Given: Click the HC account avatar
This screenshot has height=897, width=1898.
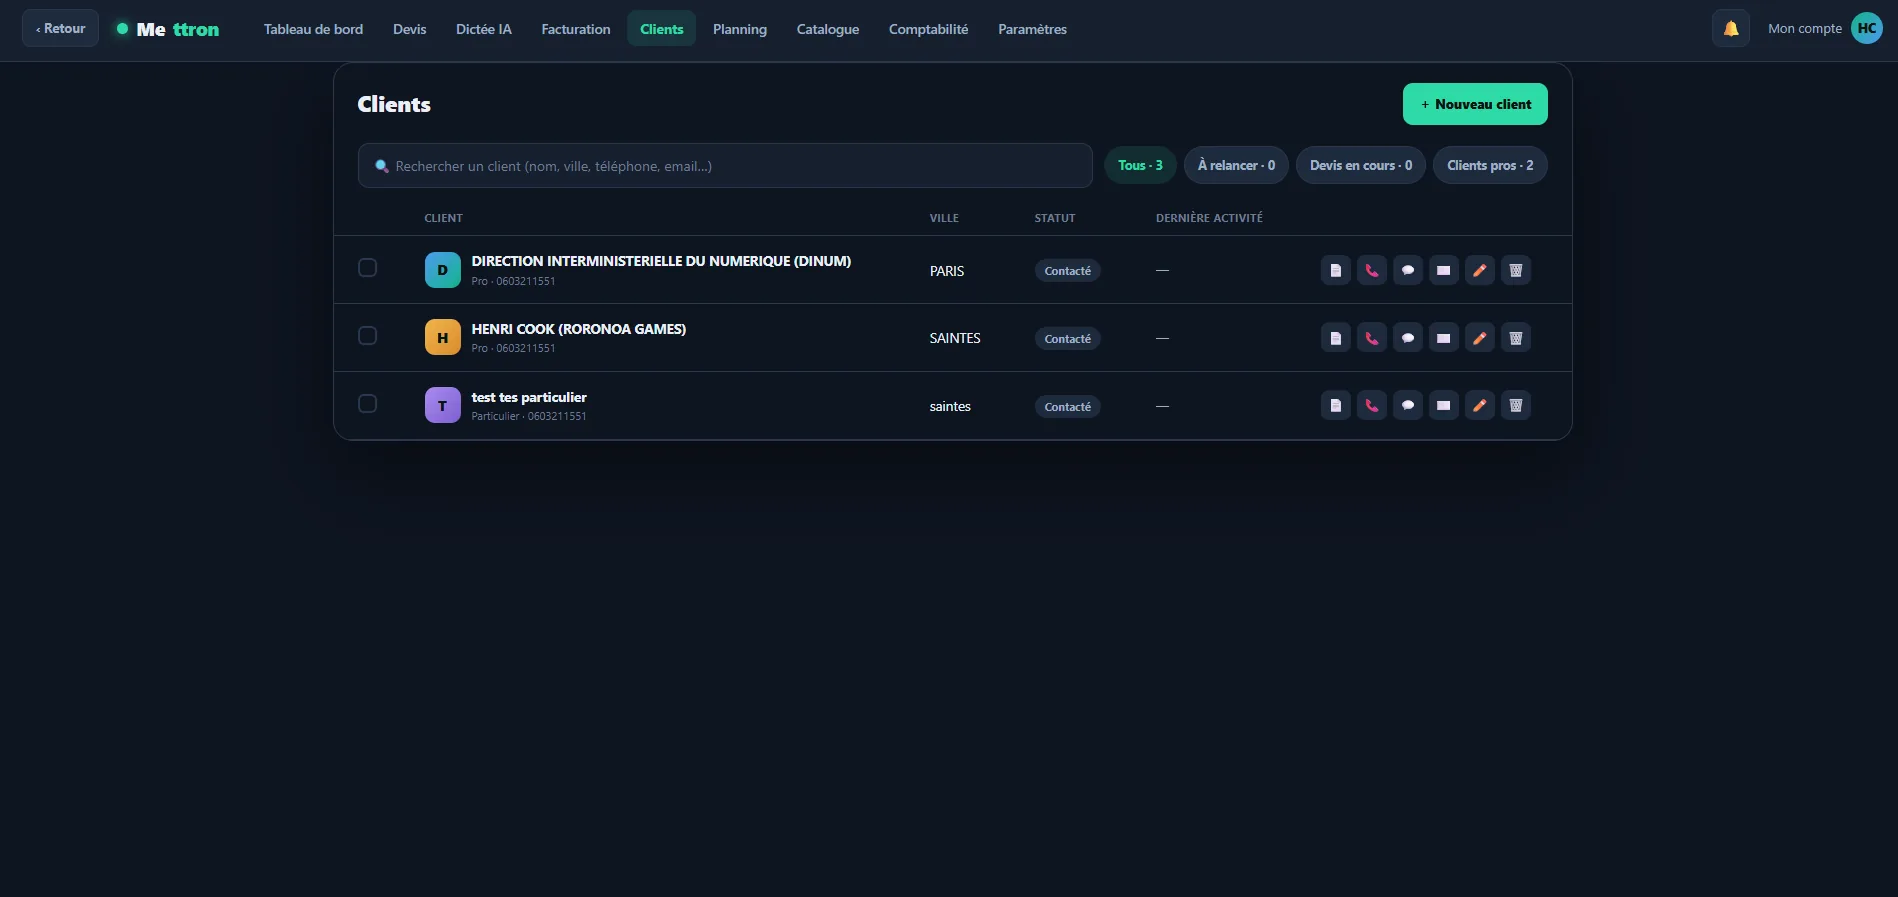Looking at the screenshot, I should 1866,29.
